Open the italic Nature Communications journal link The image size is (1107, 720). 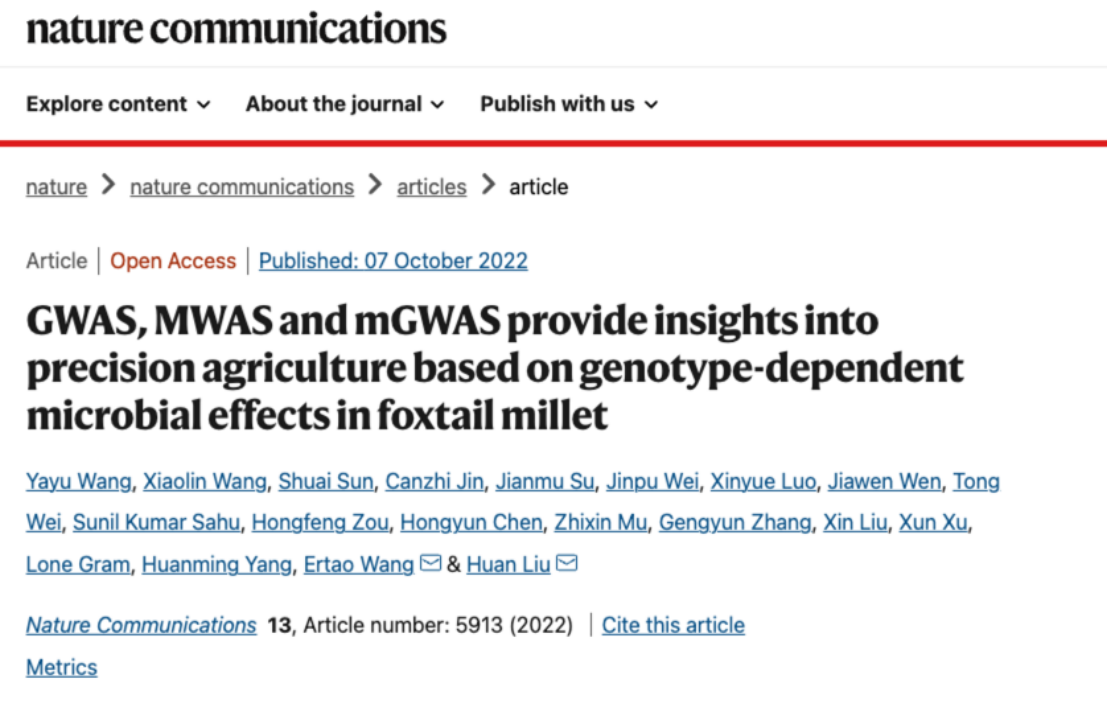(x=141, y=625)
